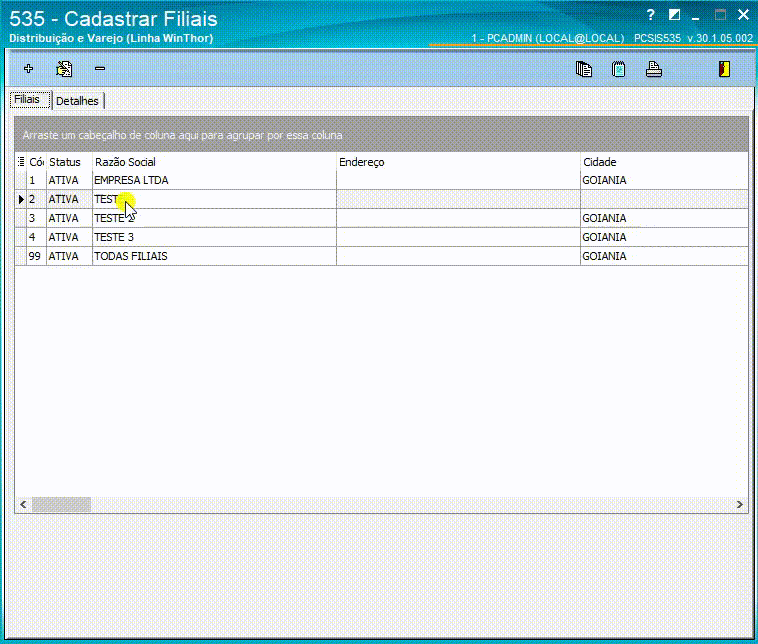The height and width of the screenshot is (644, 758).
Task: Click the horizontal scrollbar right arrow
Action: point(740,504)
